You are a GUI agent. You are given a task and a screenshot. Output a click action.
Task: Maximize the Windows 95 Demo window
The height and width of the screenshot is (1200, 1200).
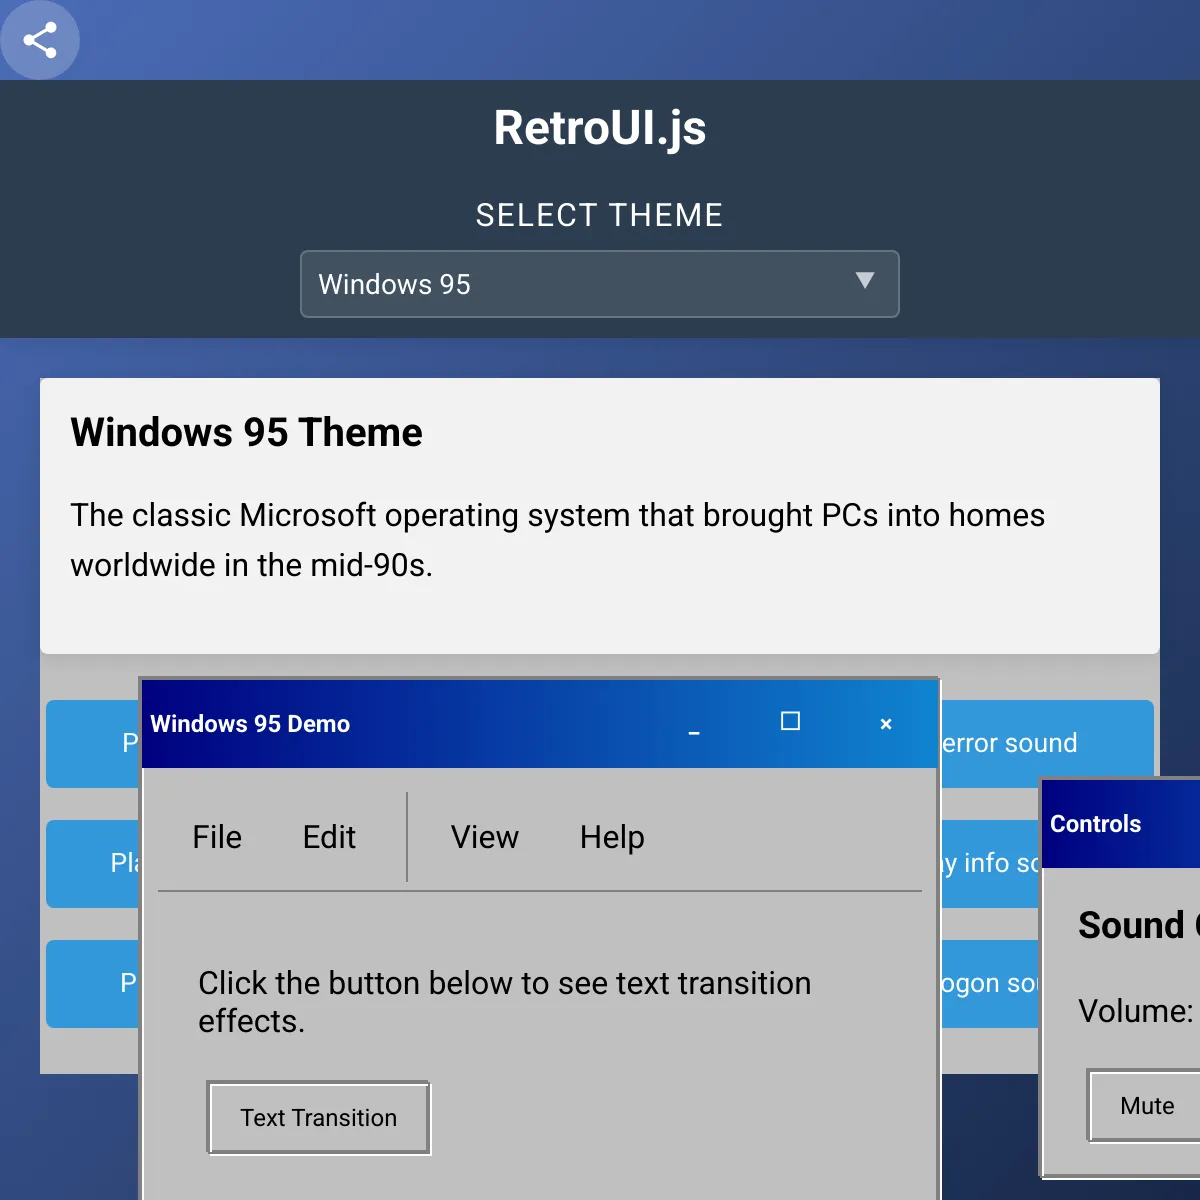(x=790, y=721)
